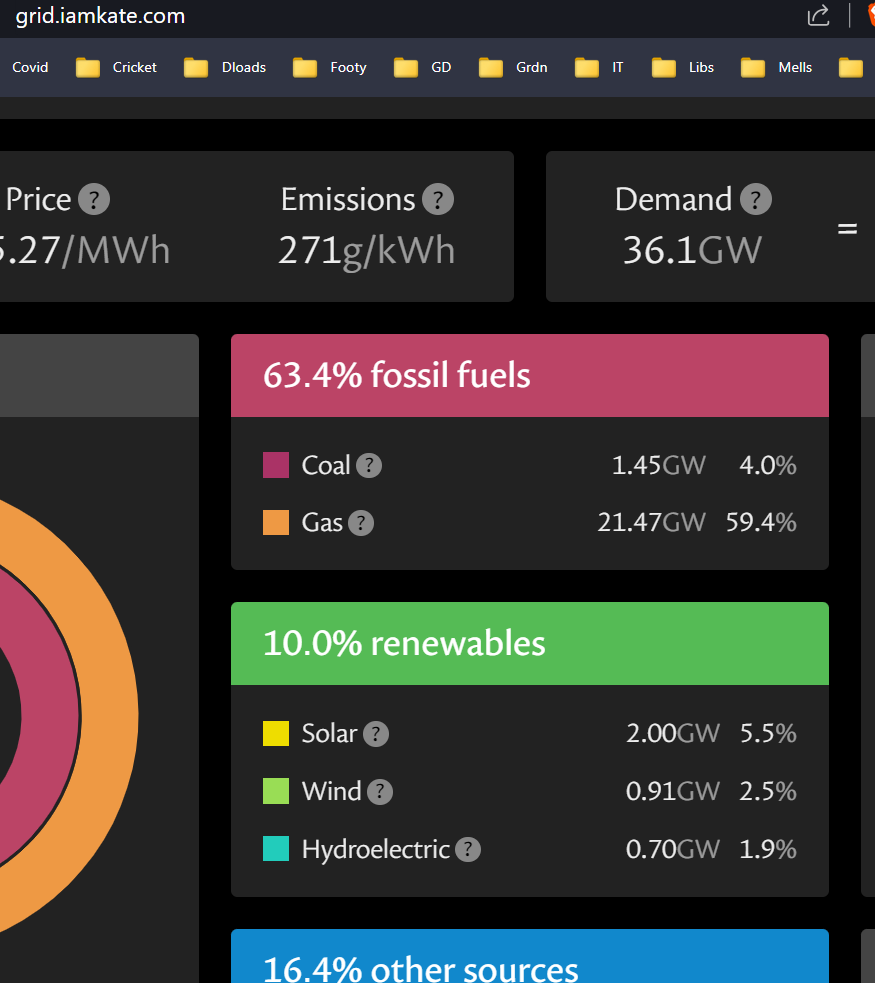Click the share icon in address bar
The width and height of the screenshot is (875, 983).
pyautogui.click(x=818, y=15)
